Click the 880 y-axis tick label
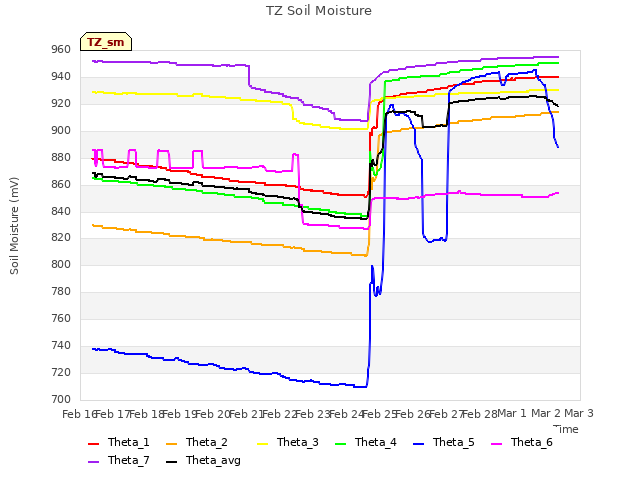The image size is (640, 480). coord(61,158)
